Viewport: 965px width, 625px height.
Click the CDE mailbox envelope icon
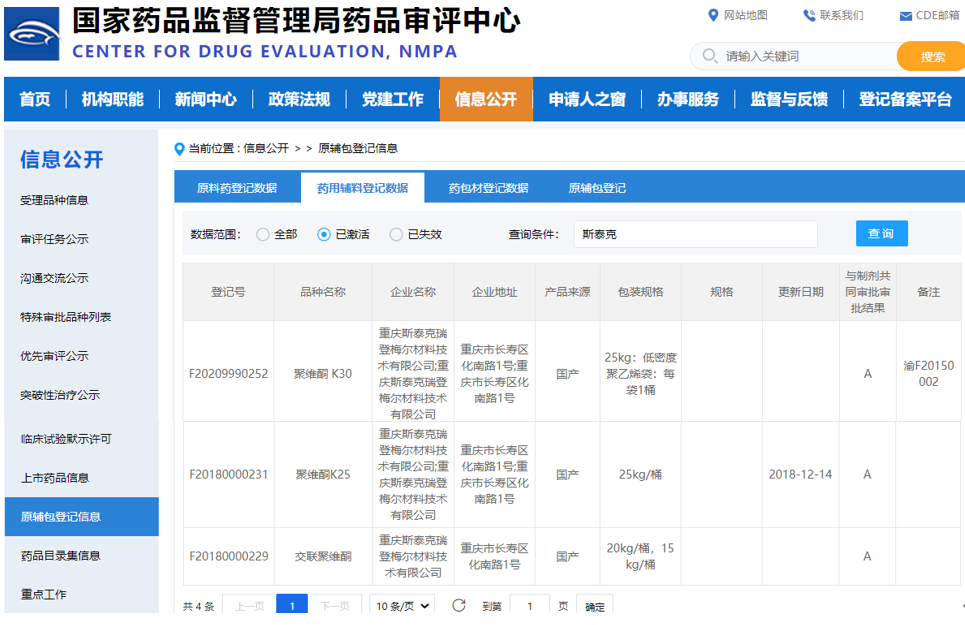(905, 16)
